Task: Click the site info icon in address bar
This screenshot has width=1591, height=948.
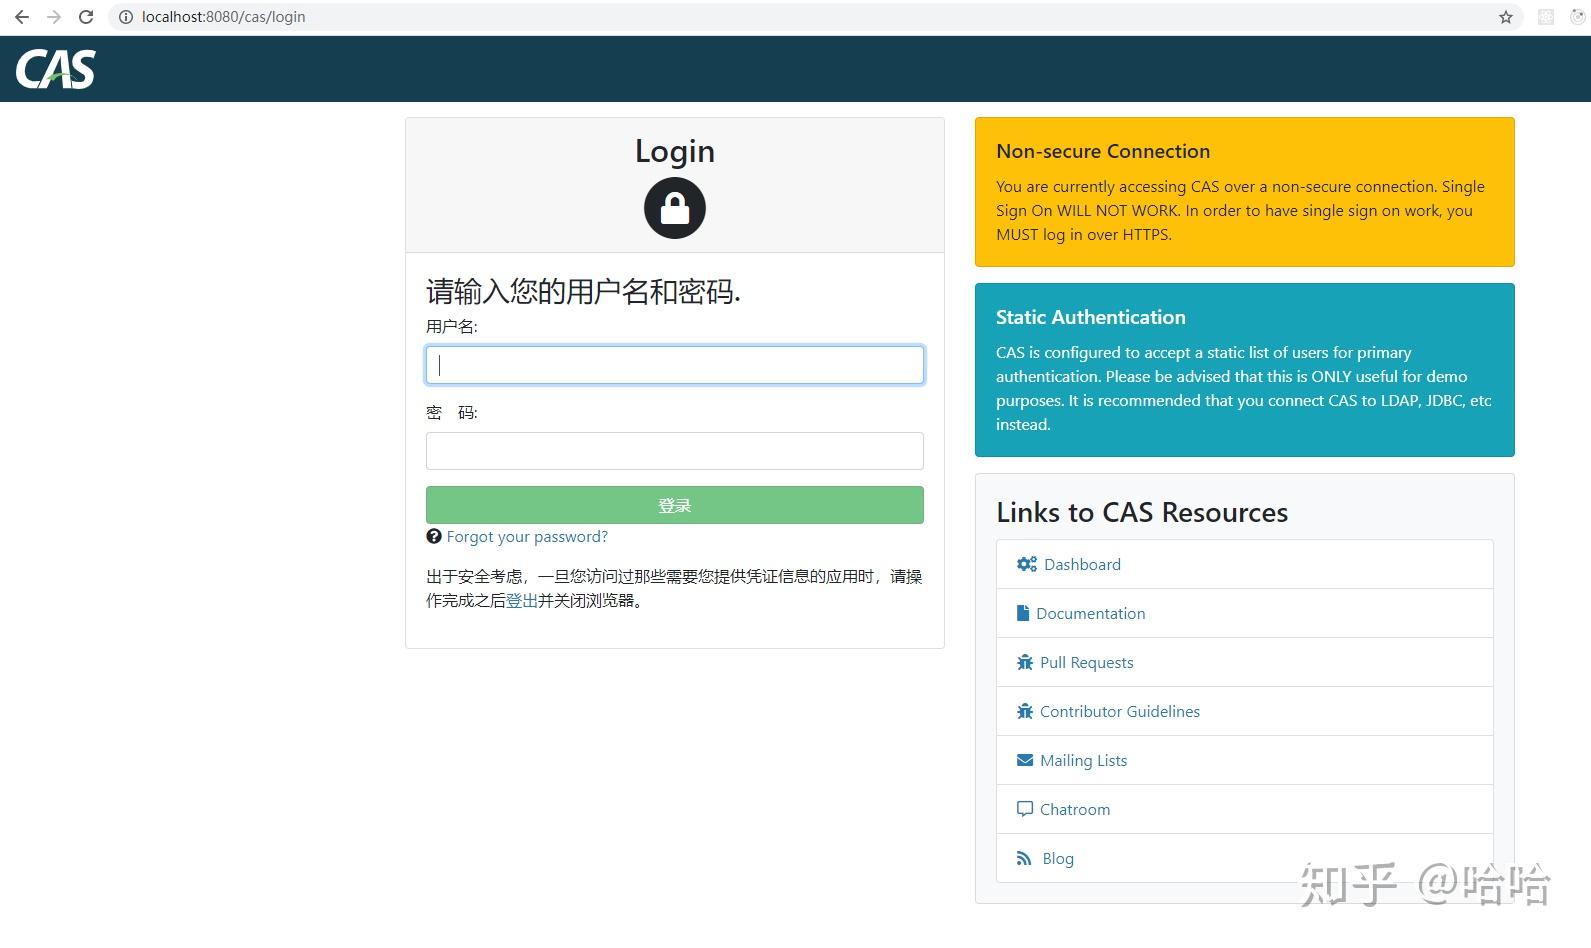Action: [x=125, y=17]
